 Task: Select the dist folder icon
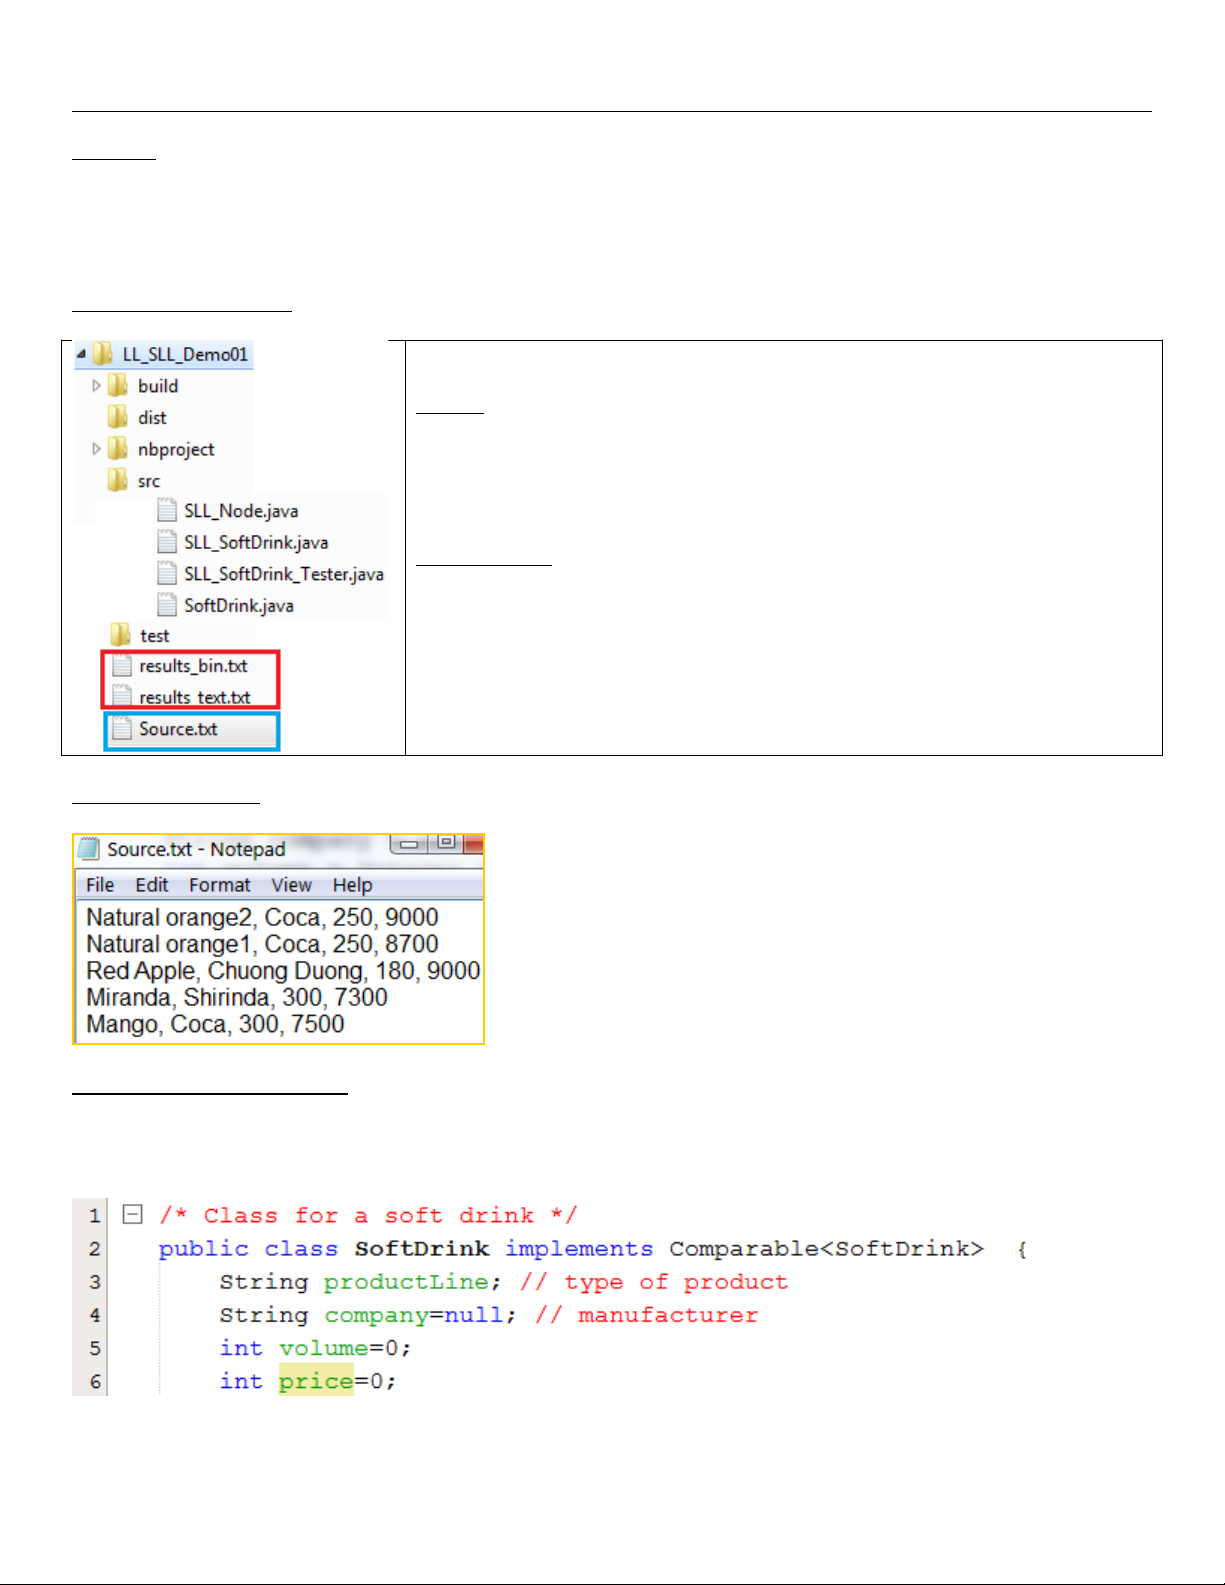point(118,417)
